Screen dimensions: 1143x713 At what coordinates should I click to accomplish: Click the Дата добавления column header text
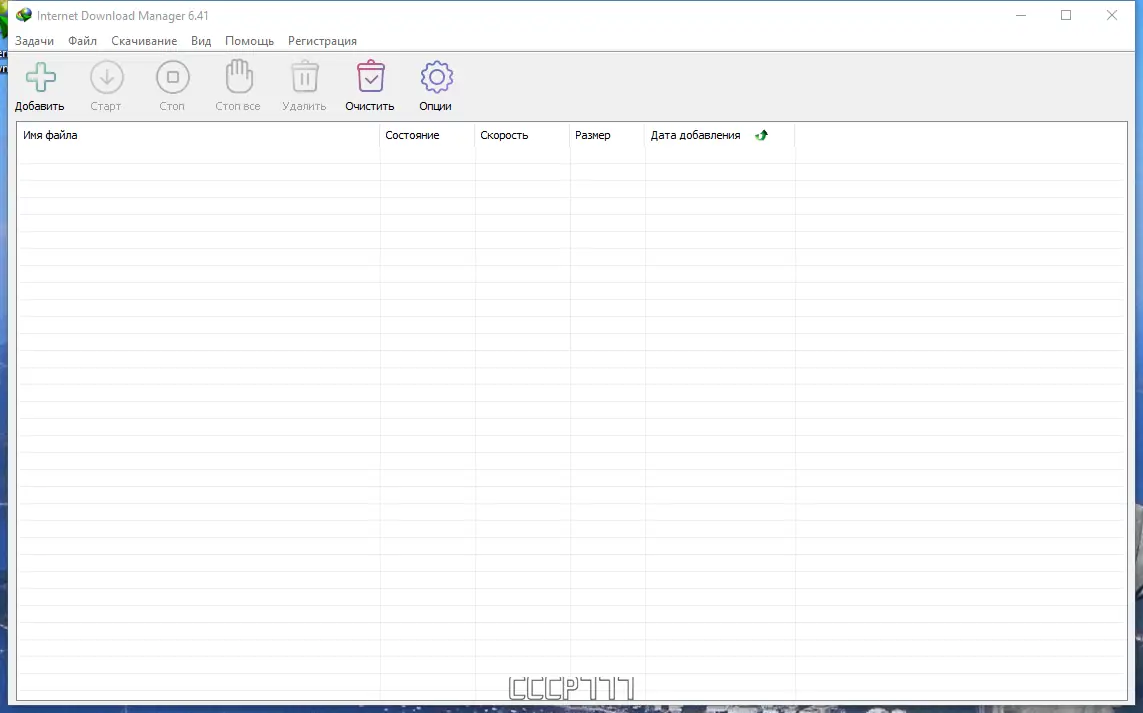[695, 135]
